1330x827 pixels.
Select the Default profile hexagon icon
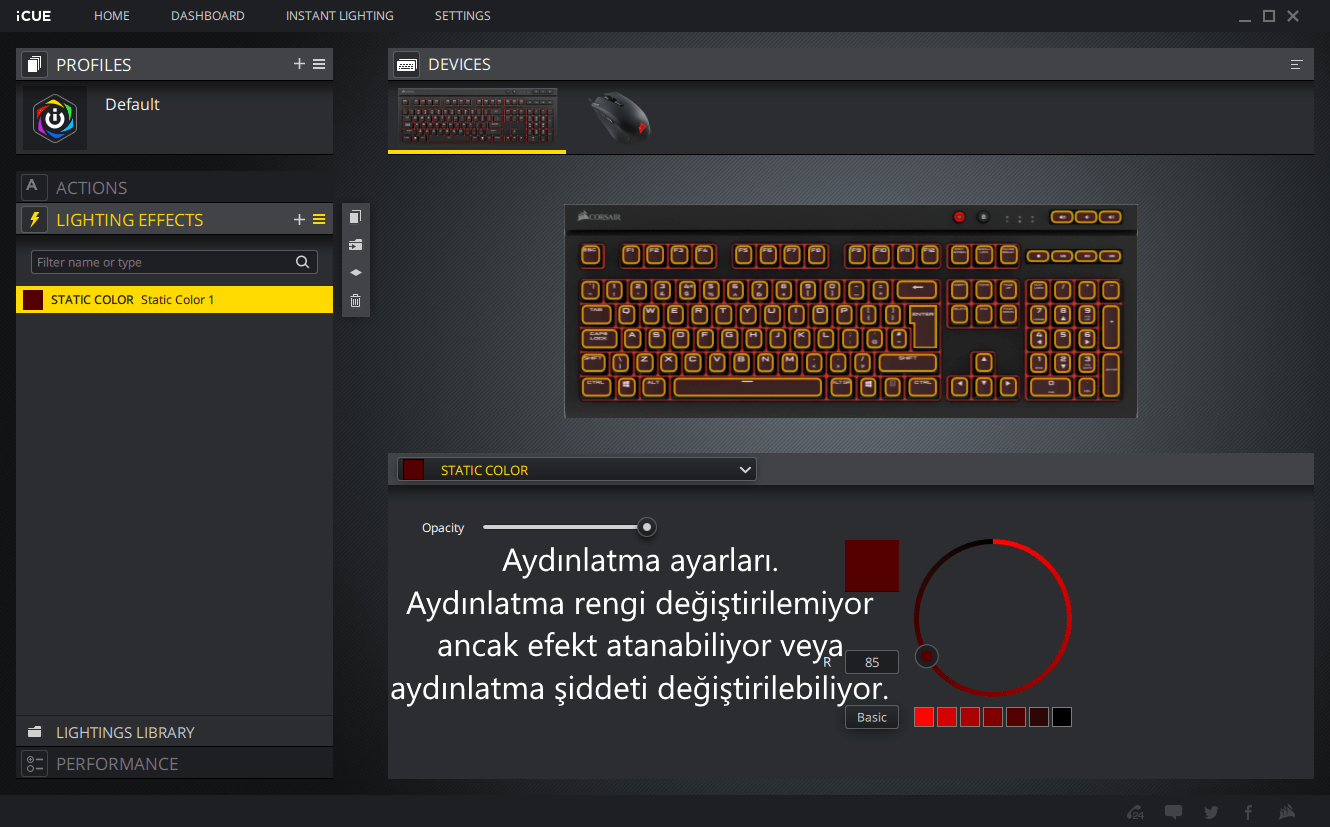click(x=55, y=118)
